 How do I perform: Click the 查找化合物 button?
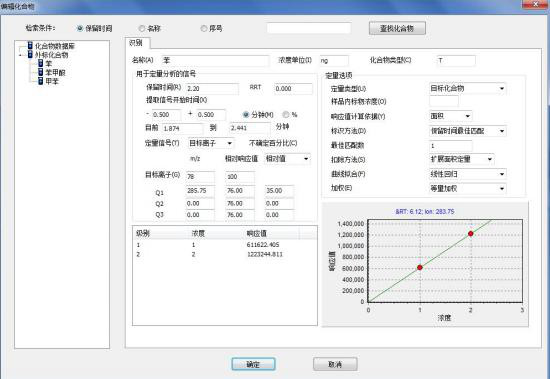pyautogui.click(x=397, y=28)
